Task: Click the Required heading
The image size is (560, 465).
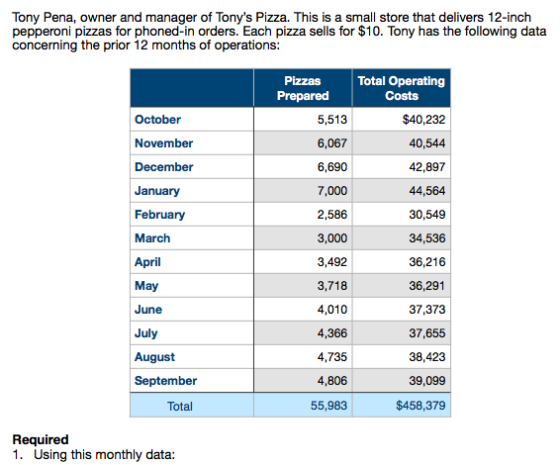Action: [40, 439]
